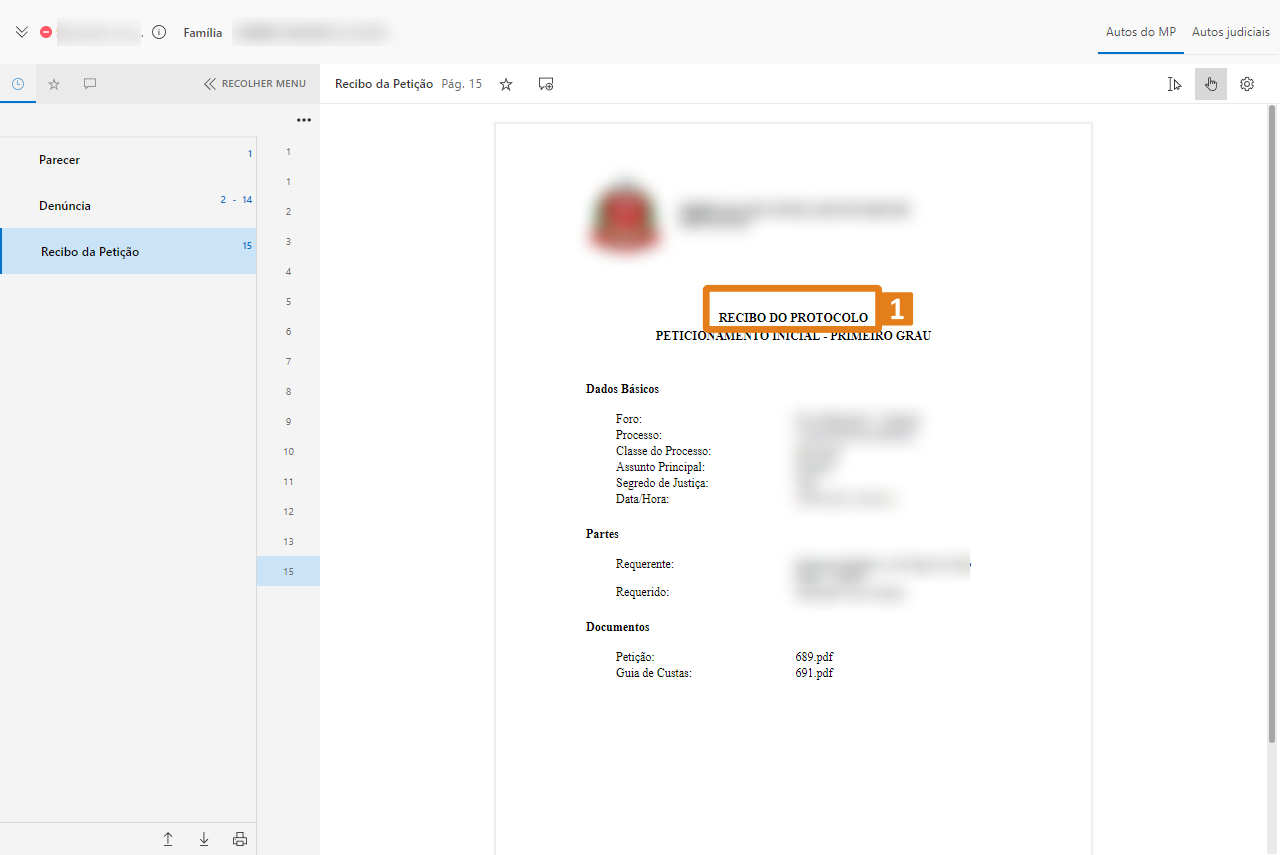Open the Denúncia document in list
The image size is (1280, 855).
[65, 206]
